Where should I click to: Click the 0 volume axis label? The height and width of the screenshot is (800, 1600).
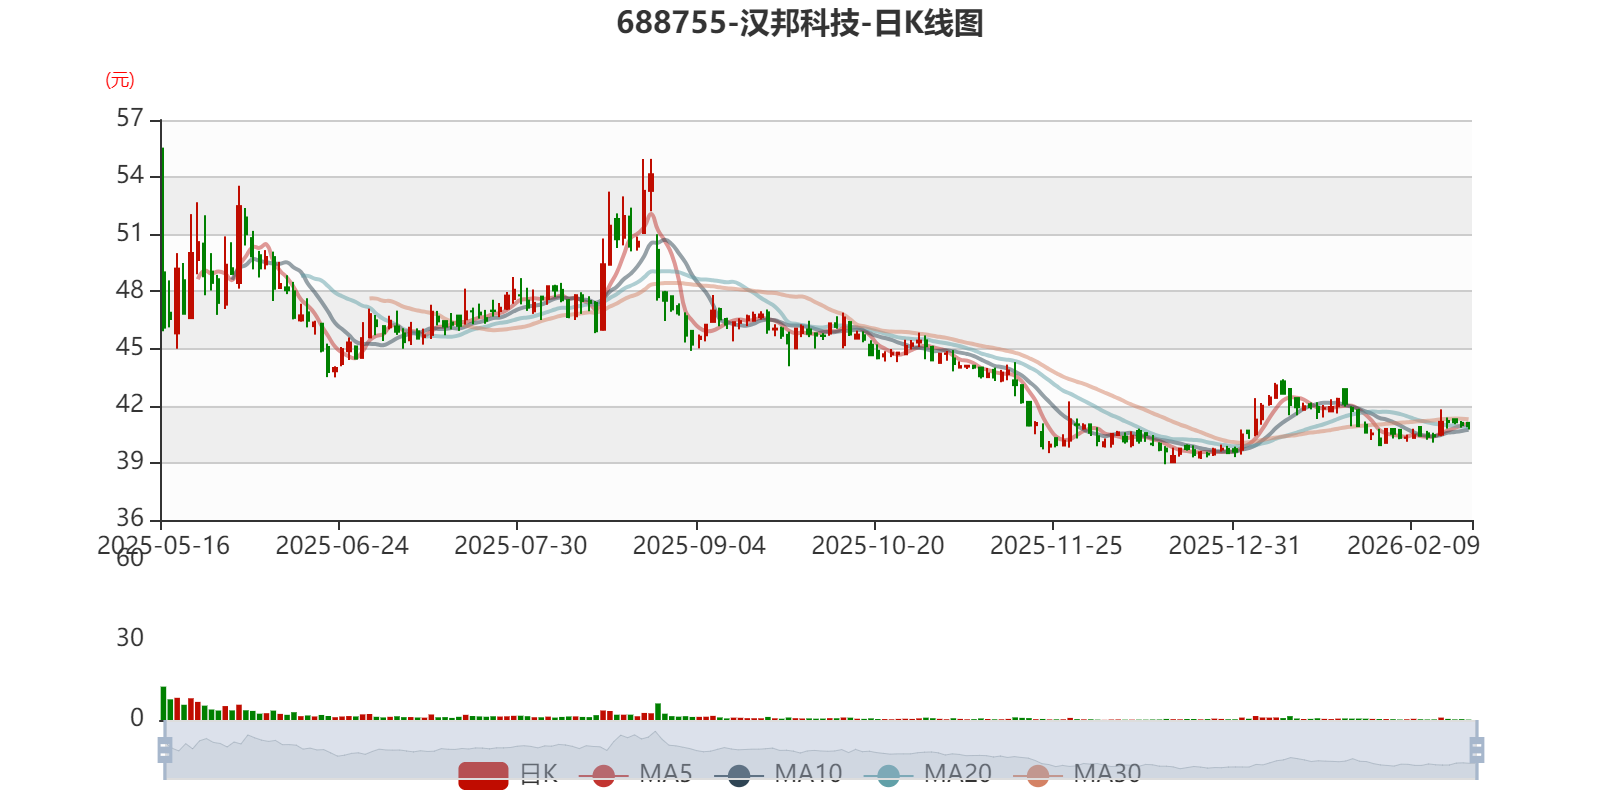tap(137, 718)
